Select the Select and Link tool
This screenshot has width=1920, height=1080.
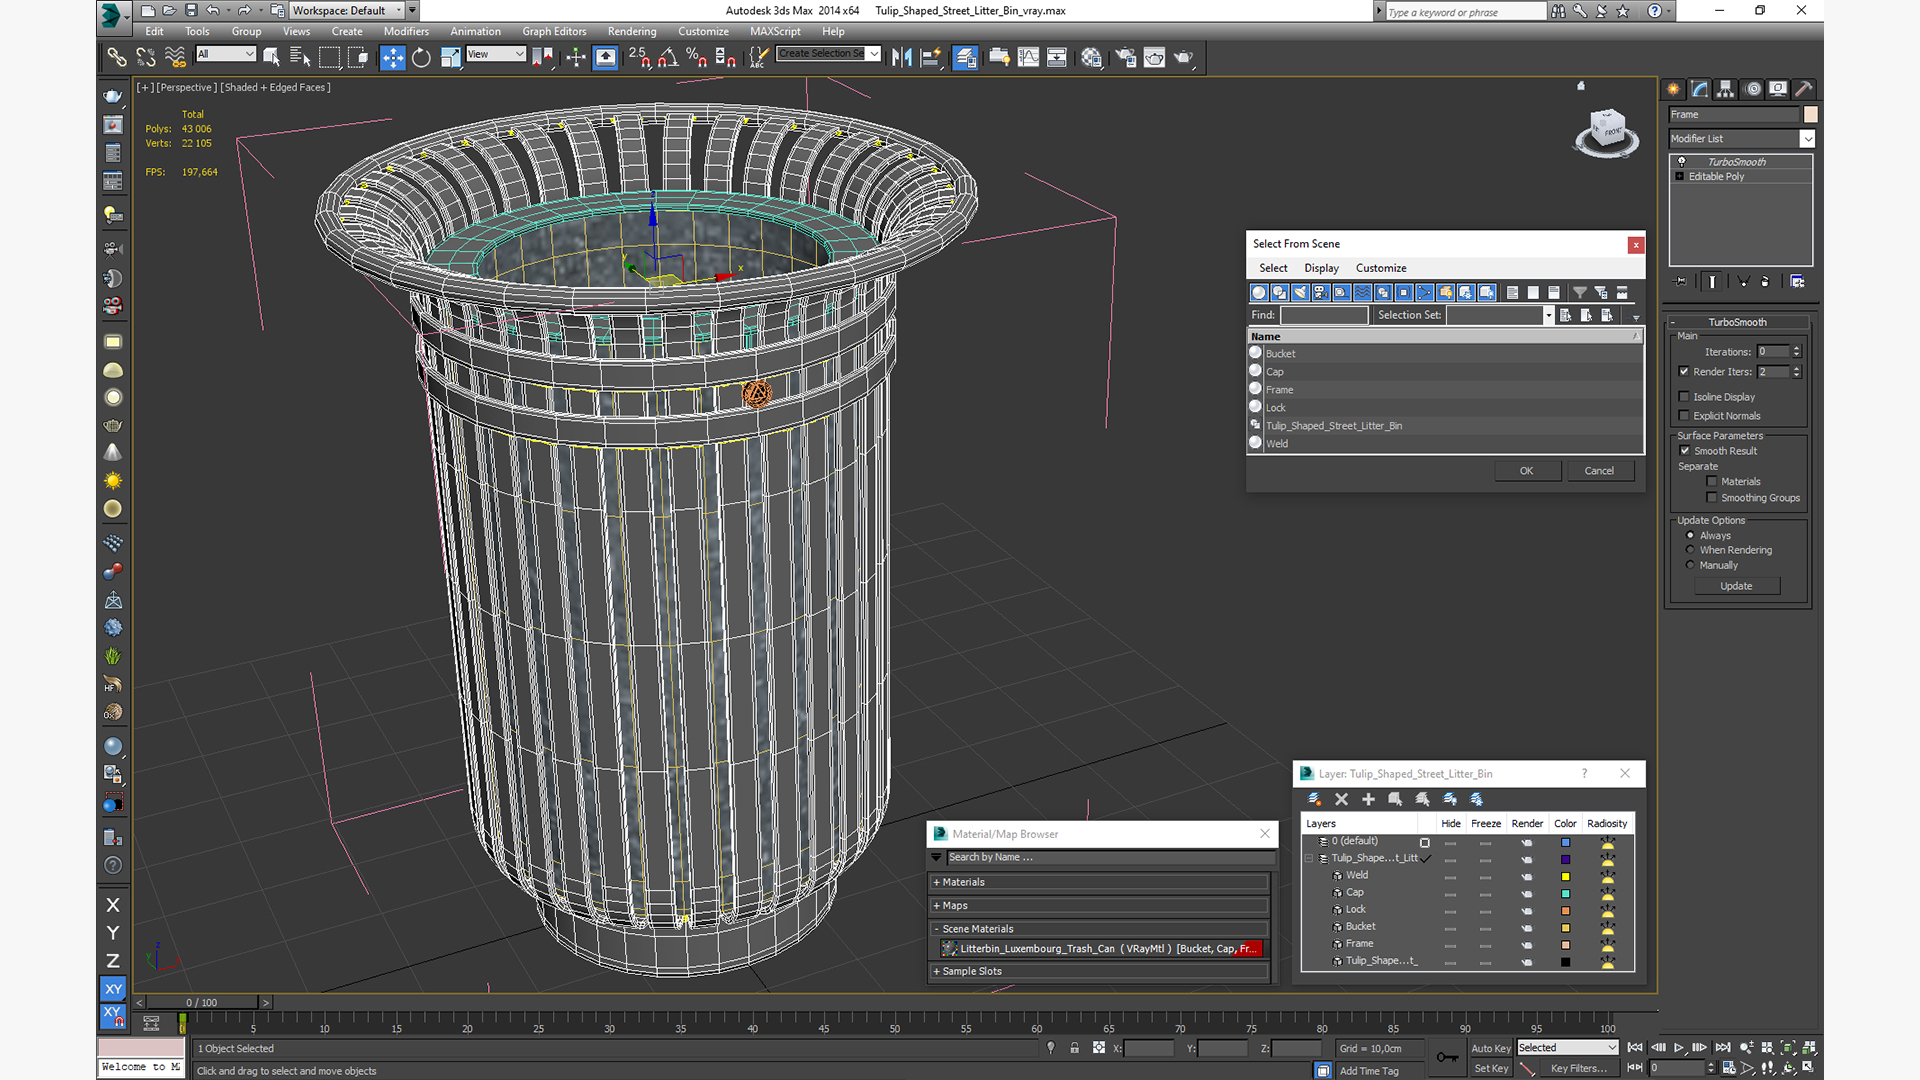[x=117, y=57]
